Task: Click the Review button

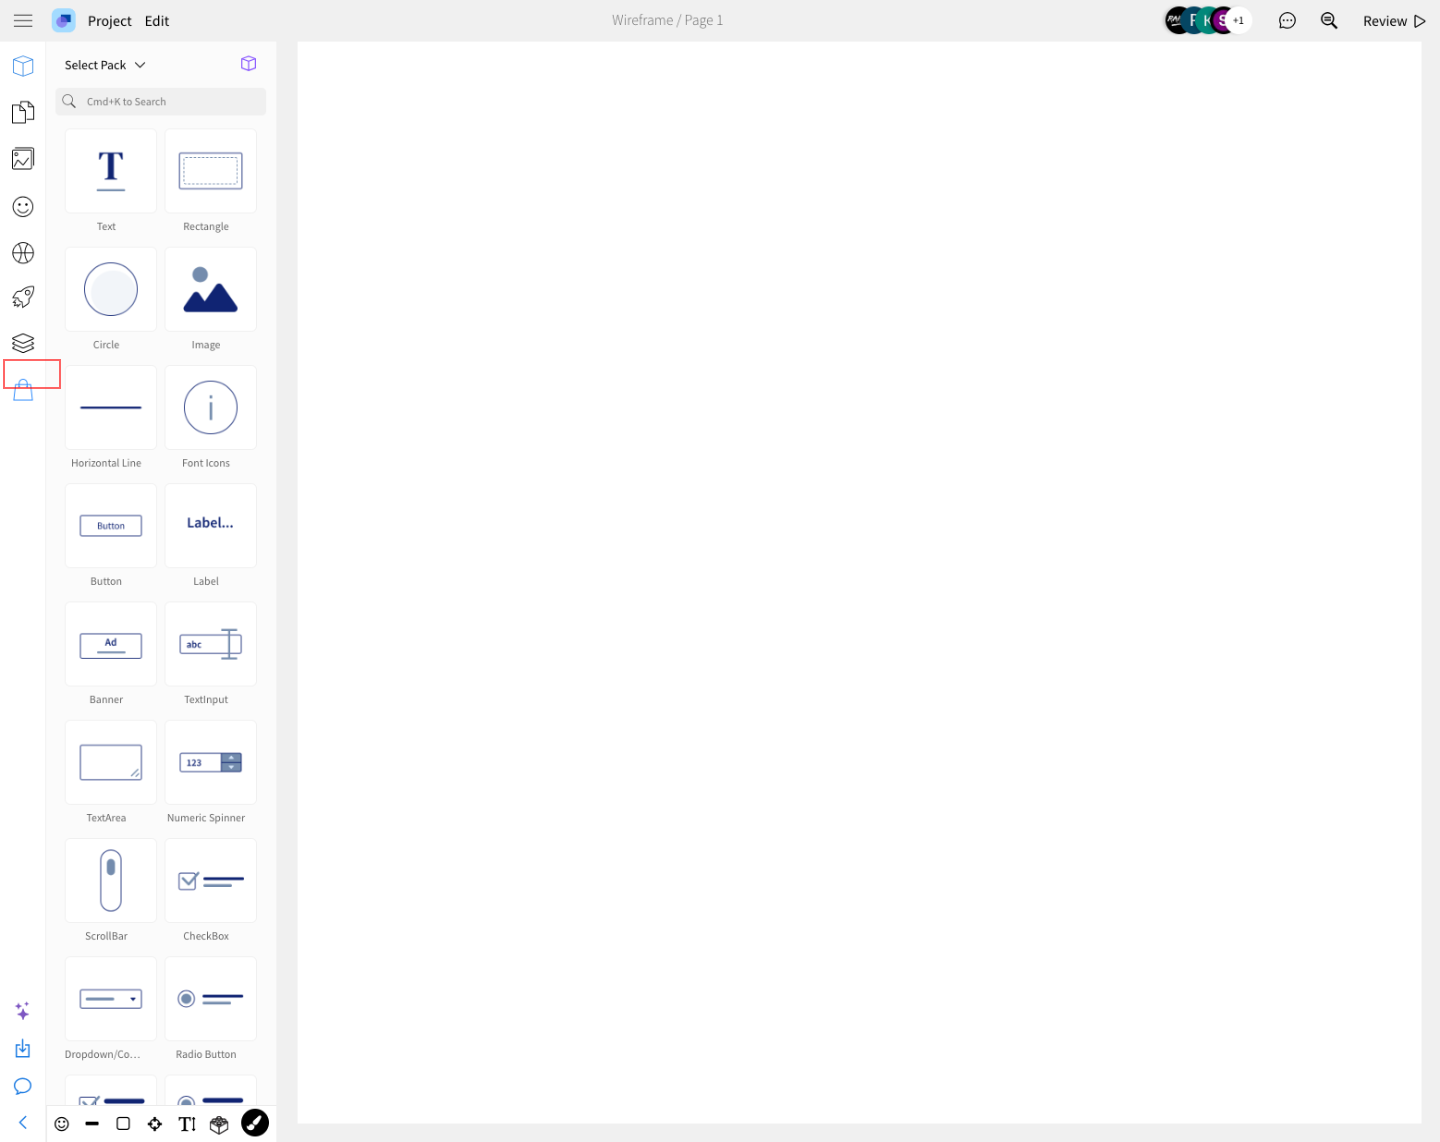Action: point(1393,21)
